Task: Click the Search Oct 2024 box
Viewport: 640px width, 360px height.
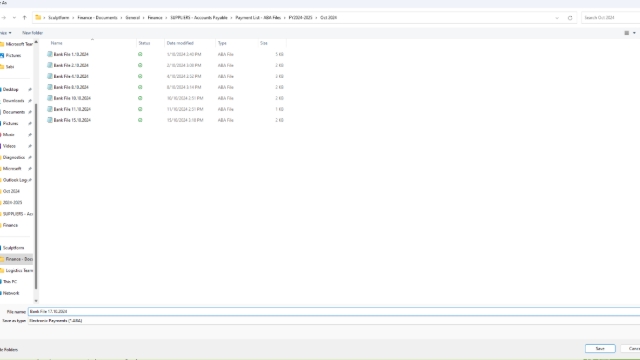Action: pyautogui.click(x=611, y=18)
